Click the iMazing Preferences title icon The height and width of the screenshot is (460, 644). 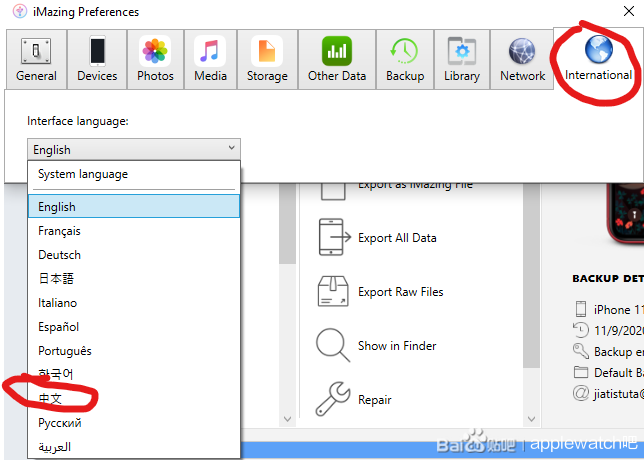(20, 11)
